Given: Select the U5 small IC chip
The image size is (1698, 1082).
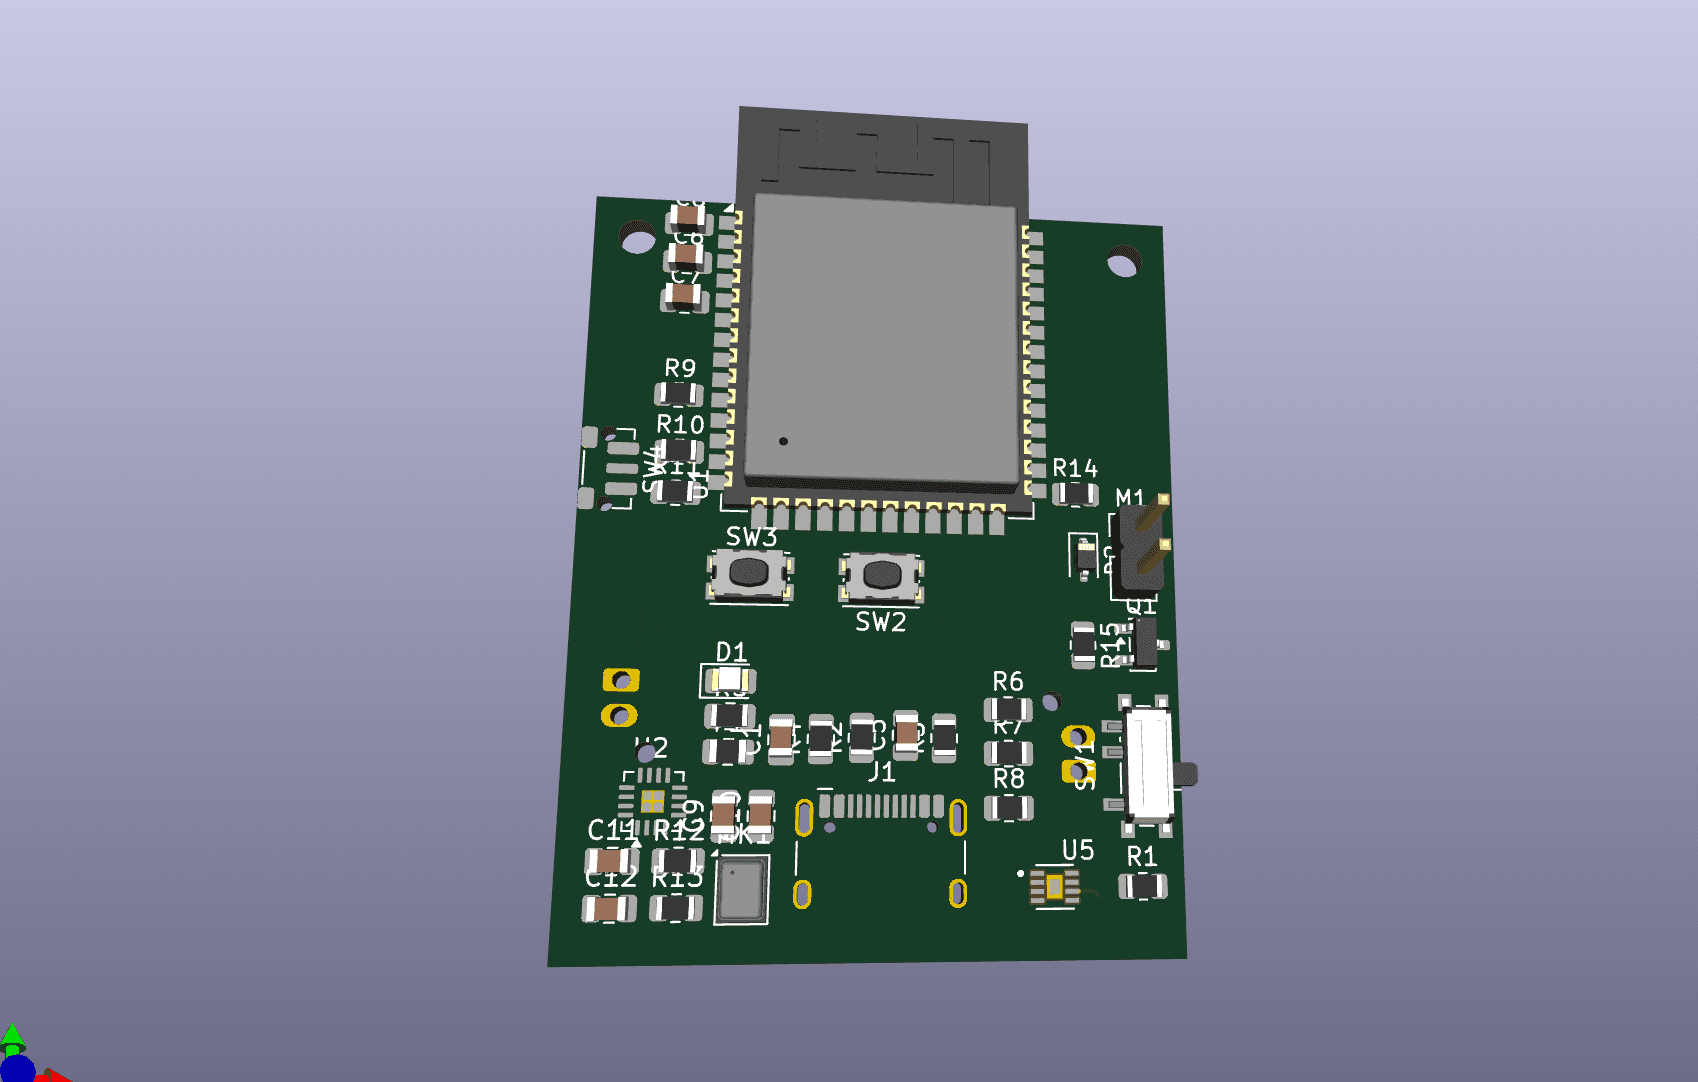Looking at the screenshot, I should point(1055,886).
